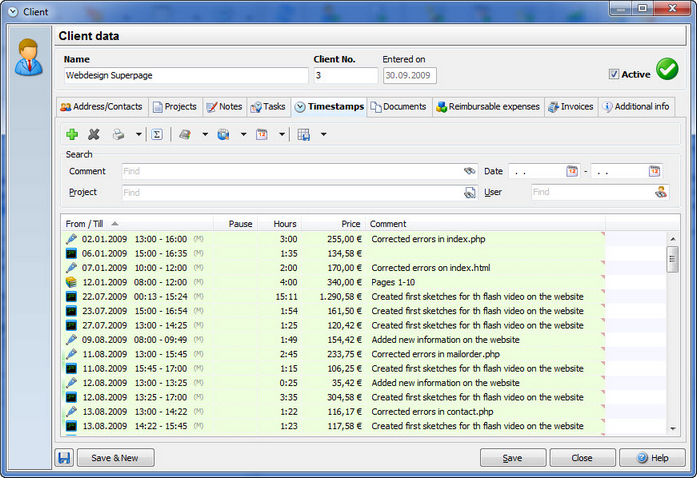The height and width of the screenshot is (478, 697).
Task: Click terminal icon on 22.07.2009 row
Action: coord(71,297)
